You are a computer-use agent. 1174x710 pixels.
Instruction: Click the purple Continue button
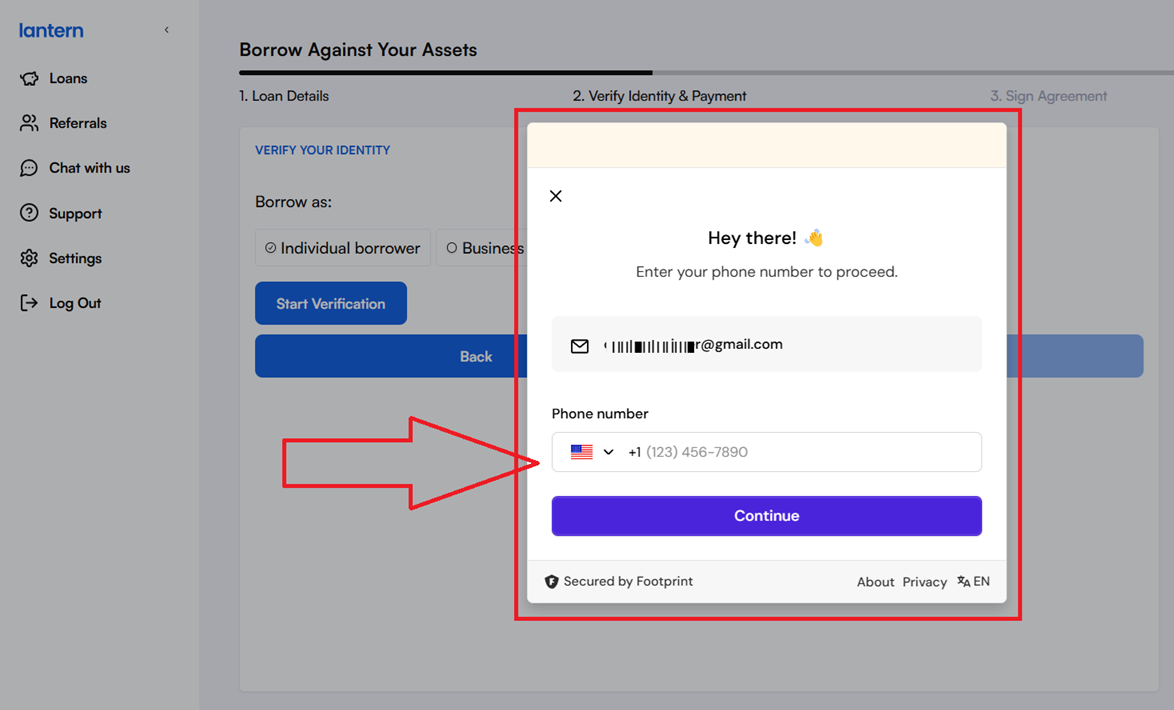point(767,516)
